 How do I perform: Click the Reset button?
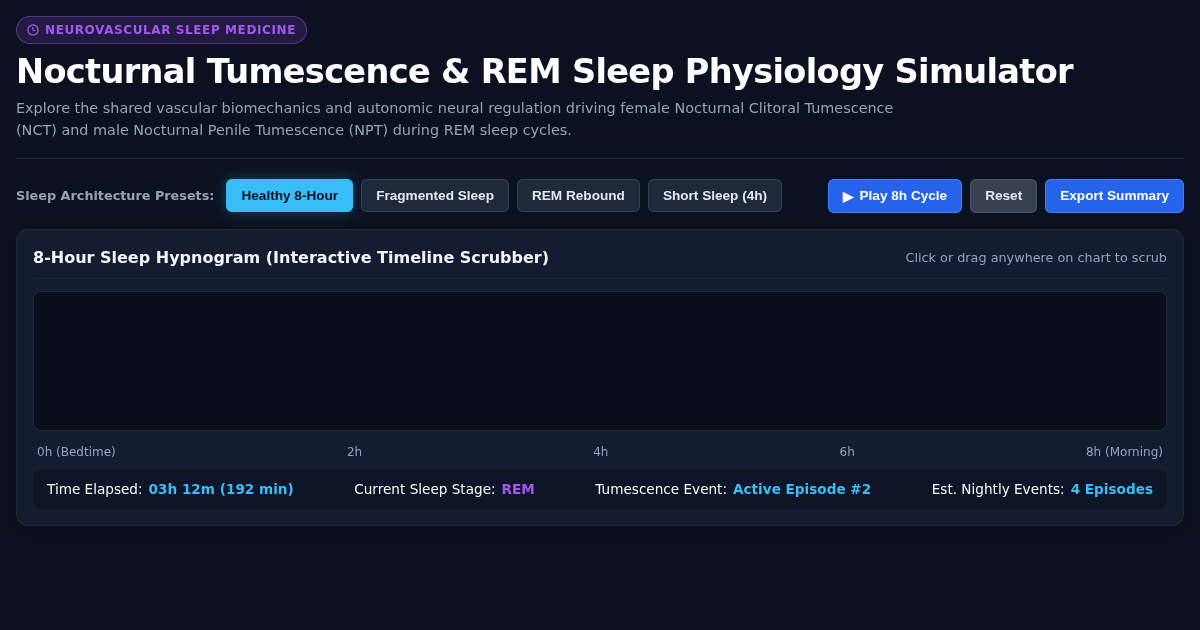coord(1003,196)
